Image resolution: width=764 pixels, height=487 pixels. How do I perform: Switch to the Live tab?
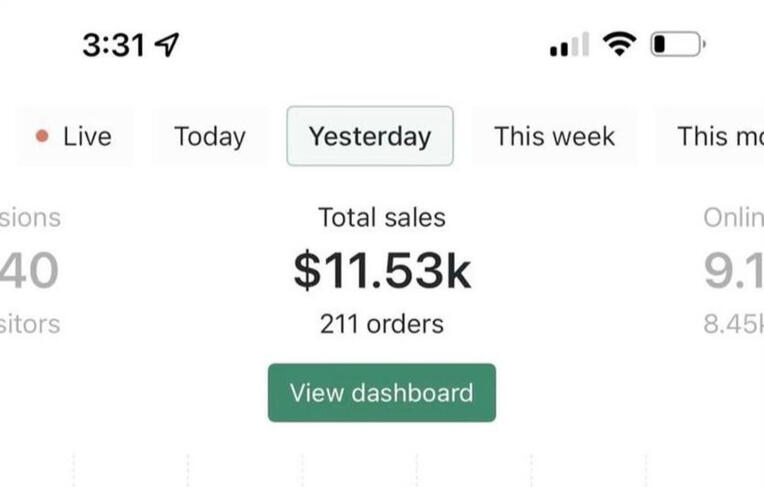point(75,136)
